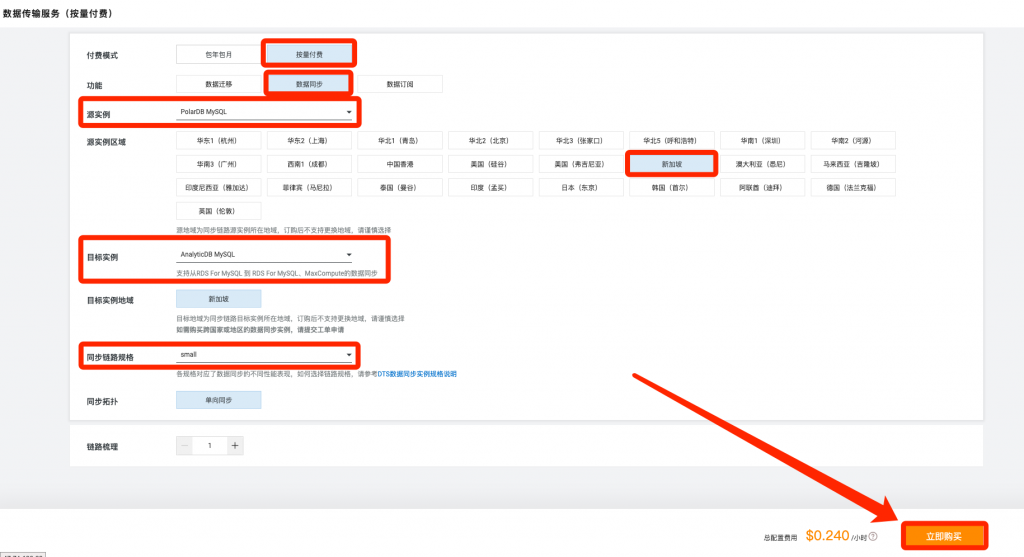Click the price help question-mark icon
Screen dimensions: 1024x557
(873, 537)
